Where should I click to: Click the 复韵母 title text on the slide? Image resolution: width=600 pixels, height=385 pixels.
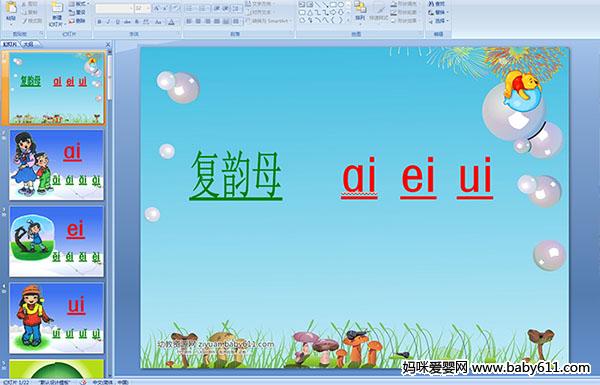click(x=236, y=175)
